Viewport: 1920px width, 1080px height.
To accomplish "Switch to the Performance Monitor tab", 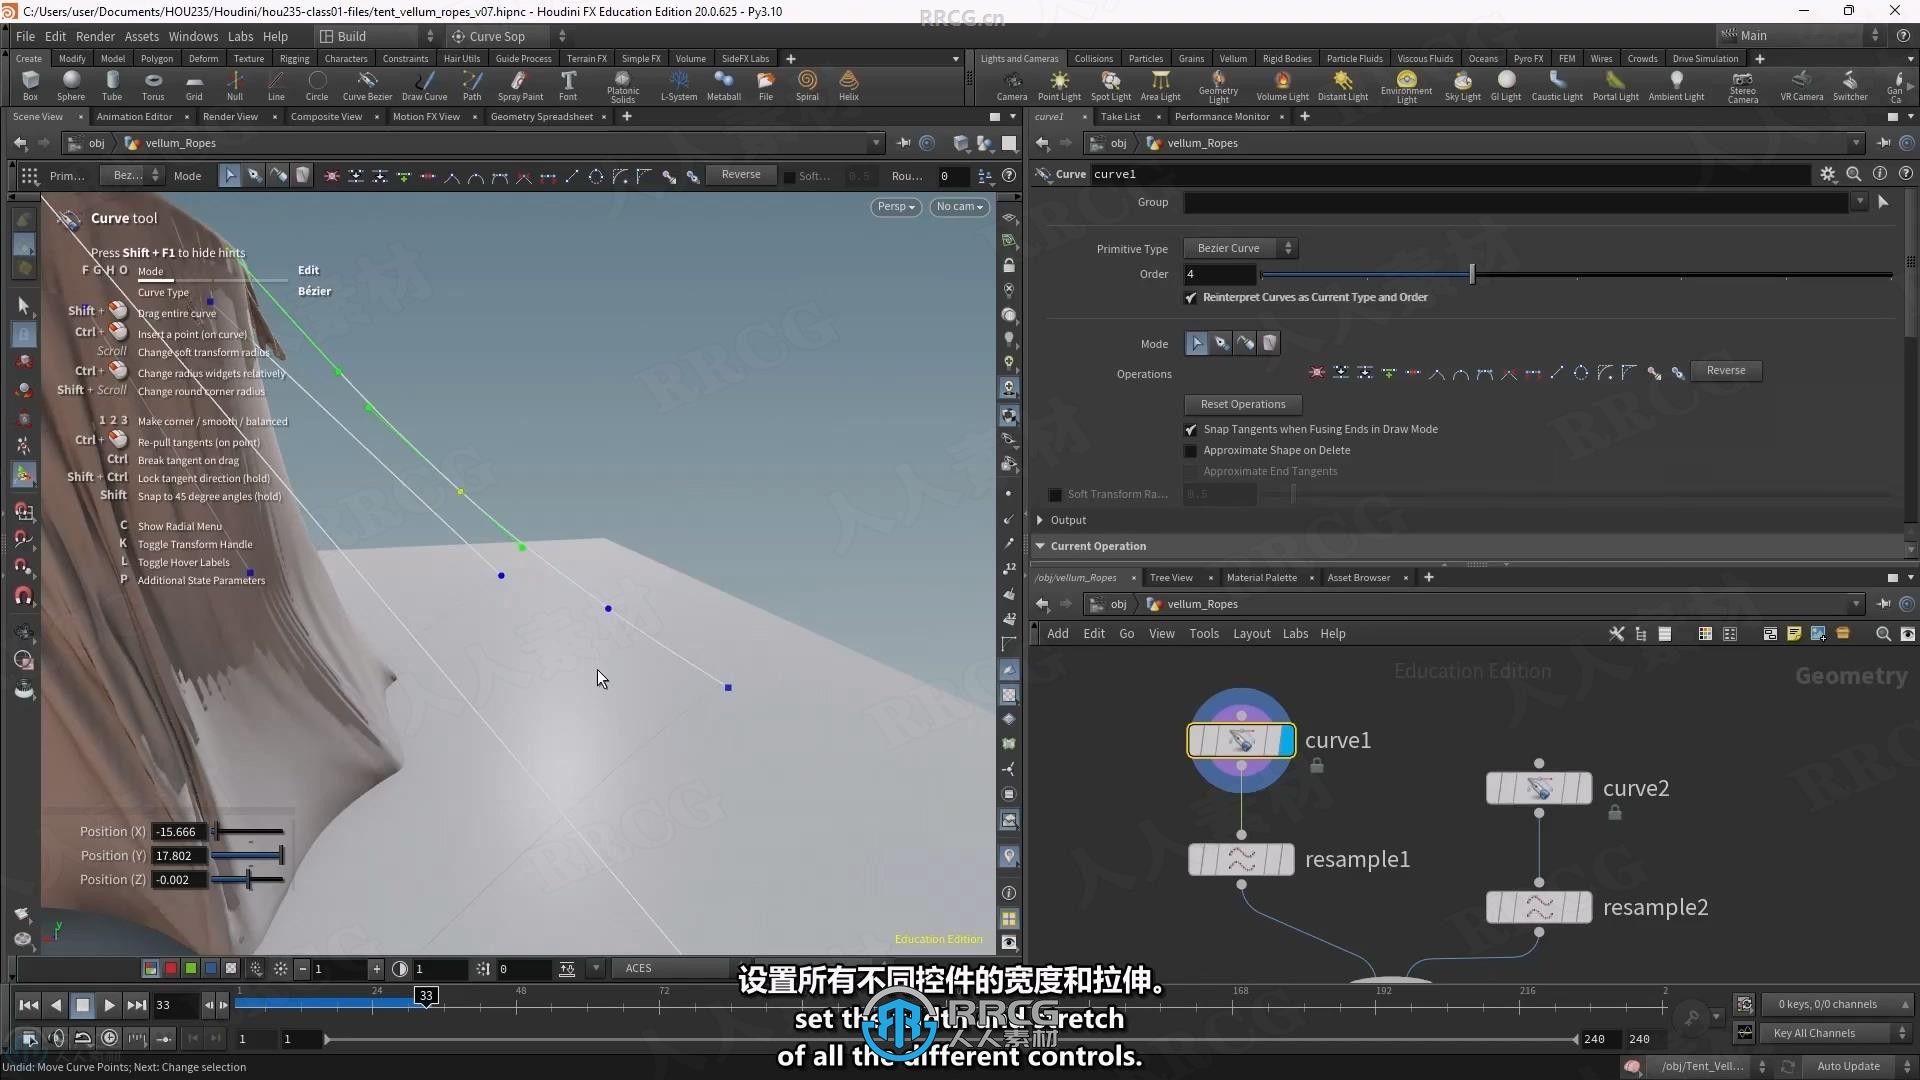I will [x=1222, y=117].
